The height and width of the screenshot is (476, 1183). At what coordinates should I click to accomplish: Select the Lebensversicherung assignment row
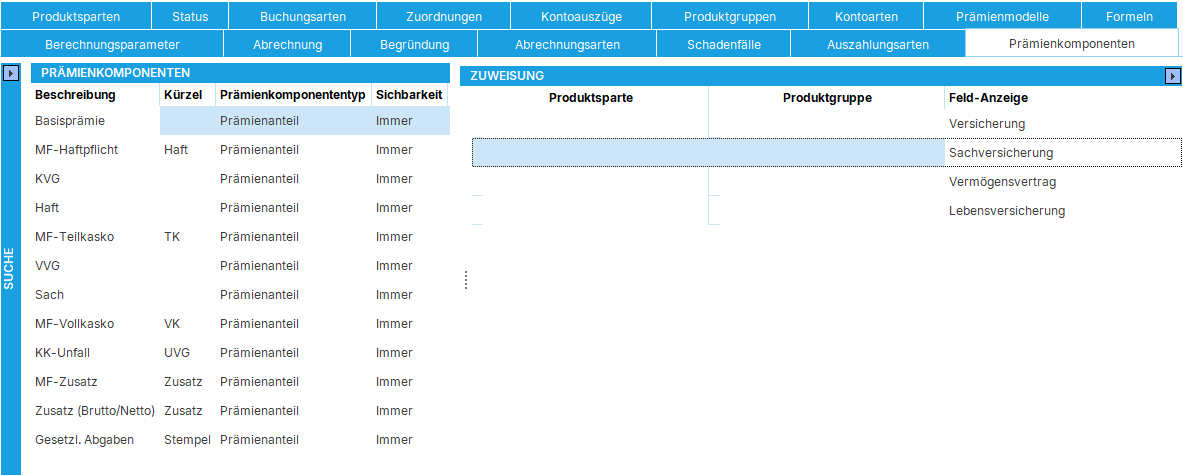pos(1006,211)
